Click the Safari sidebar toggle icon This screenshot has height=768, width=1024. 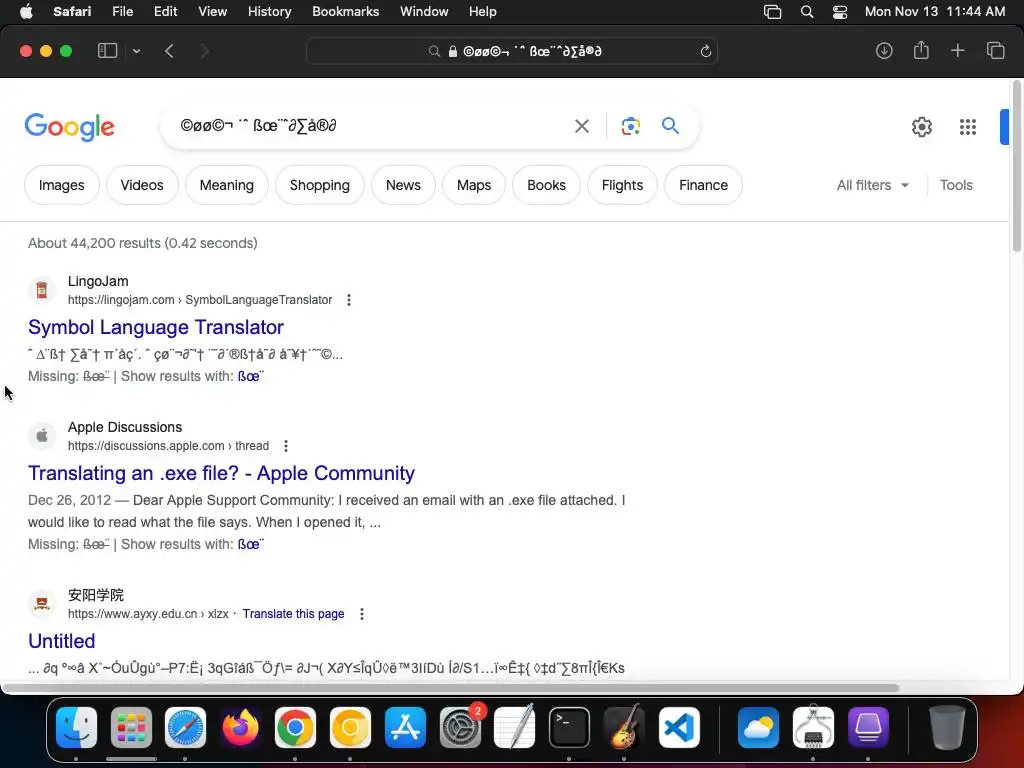click(107, 51)
